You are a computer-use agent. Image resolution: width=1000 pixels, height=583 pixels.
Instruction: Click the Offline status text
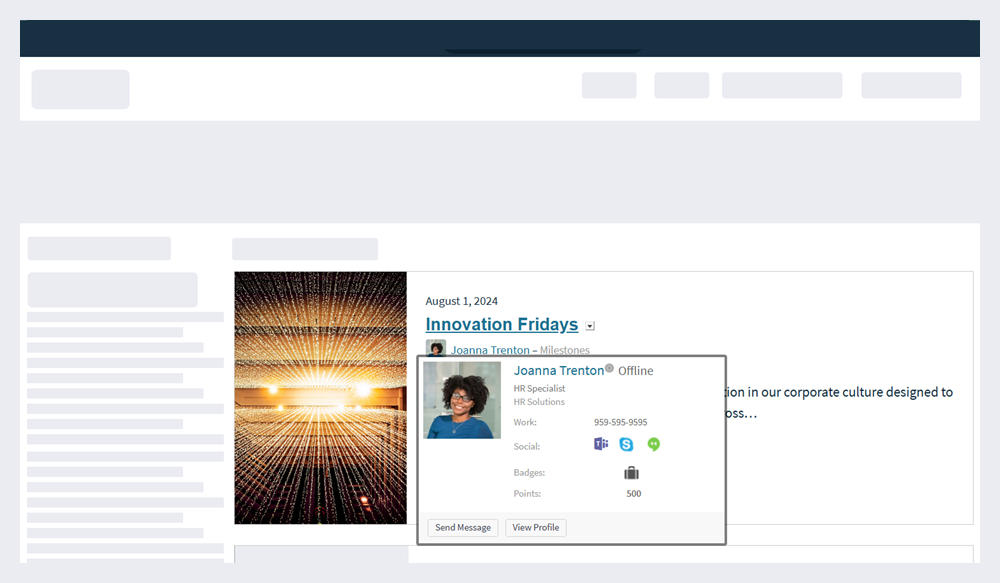point(636,371)
